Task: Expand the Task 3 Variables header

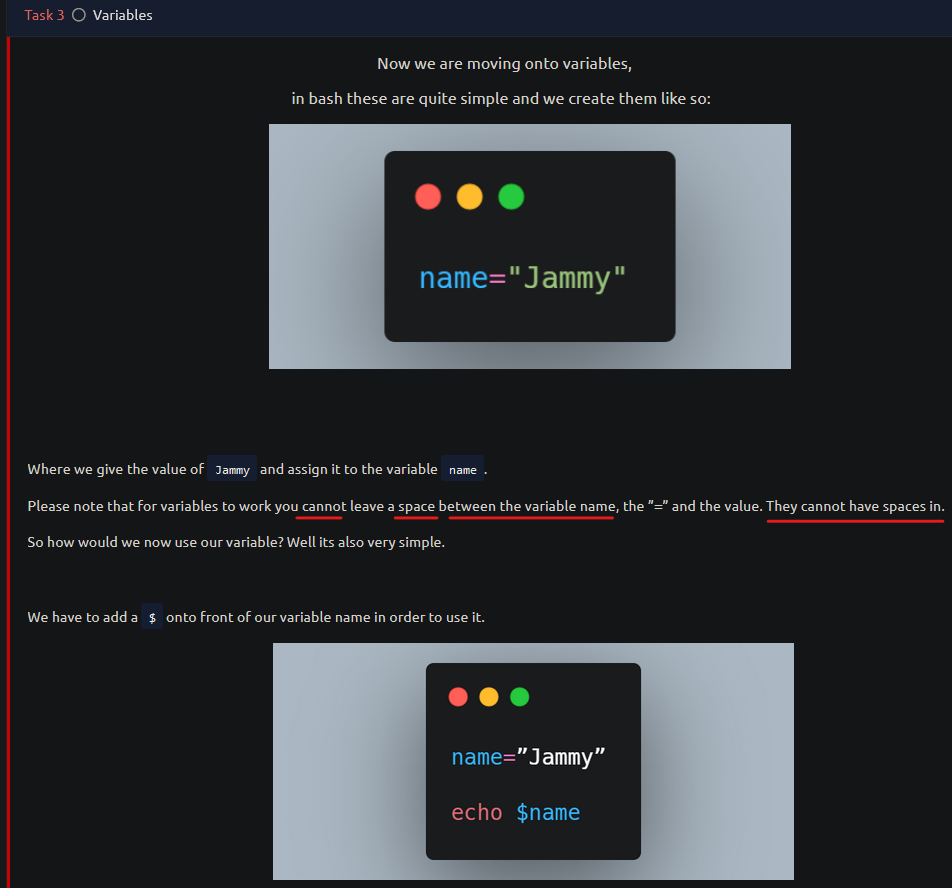Action: pyautogui.click(x=479, y=16)
